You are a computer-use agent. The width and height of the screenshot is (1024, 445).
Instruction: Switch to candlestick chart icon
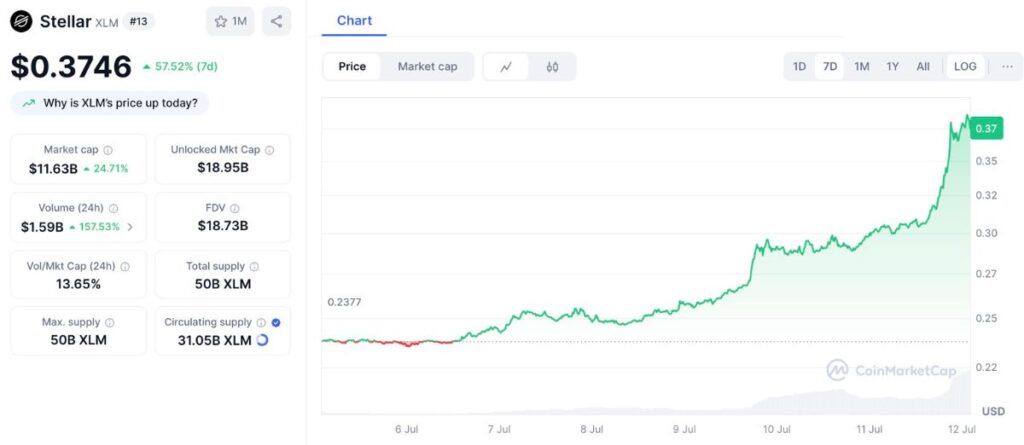552,67
